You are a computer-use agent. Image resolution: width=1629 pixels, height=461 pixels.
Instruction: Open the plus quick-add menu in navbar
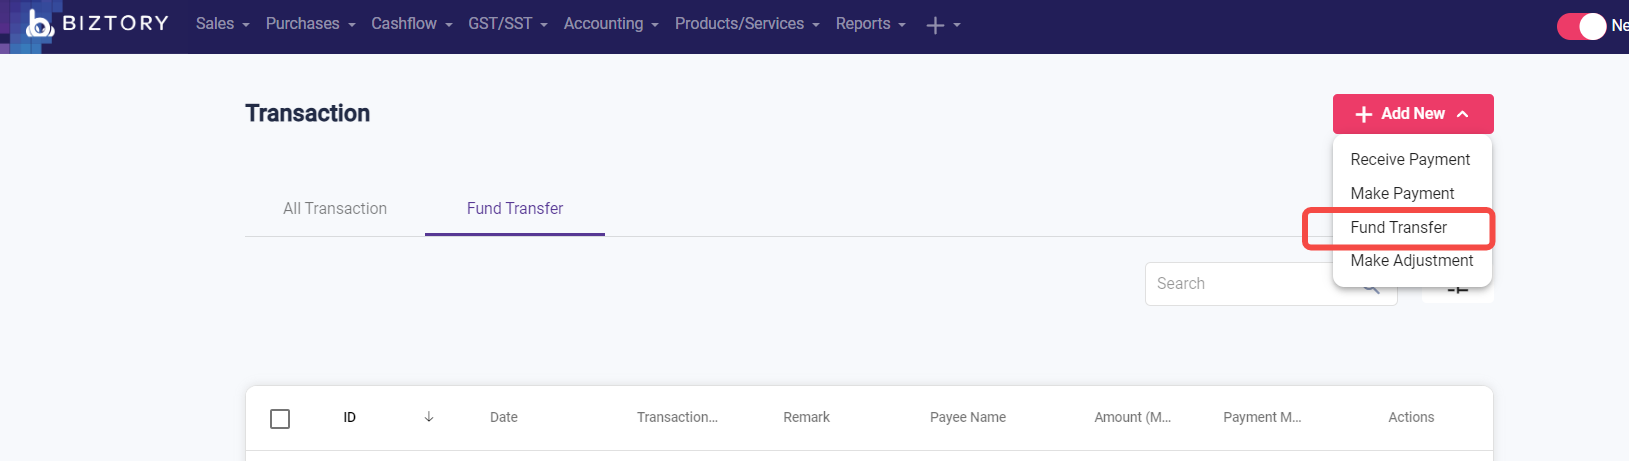pyautogui.click(x=942, y=25)
